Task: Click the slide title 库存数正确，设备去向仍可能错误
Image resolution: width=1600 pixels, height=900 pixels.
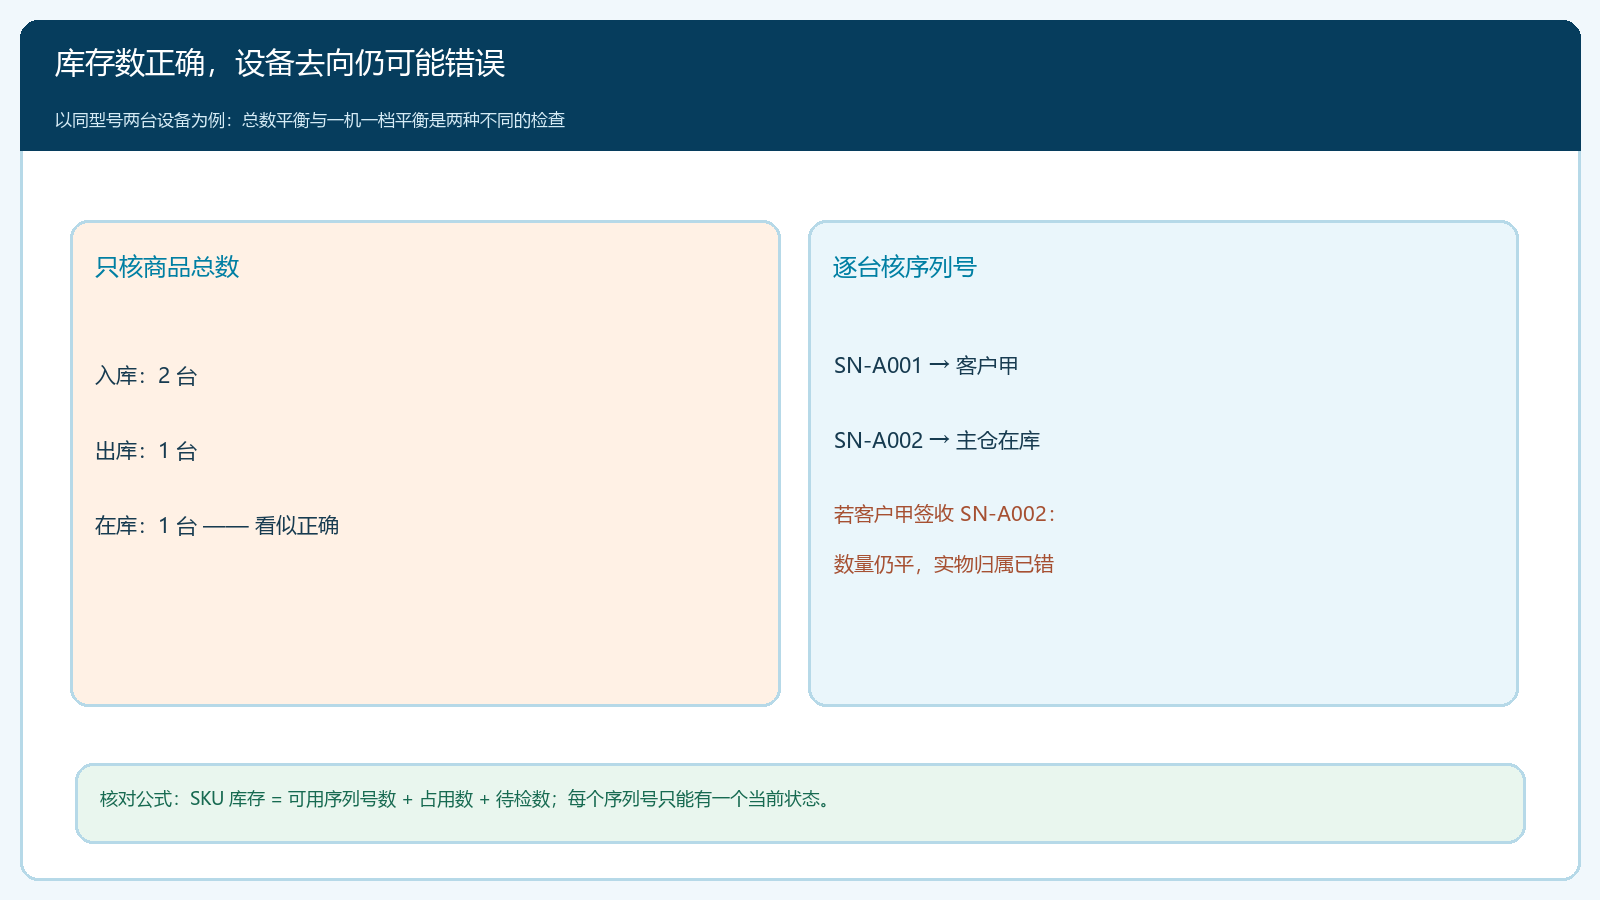Action: [x=280, y=63]
